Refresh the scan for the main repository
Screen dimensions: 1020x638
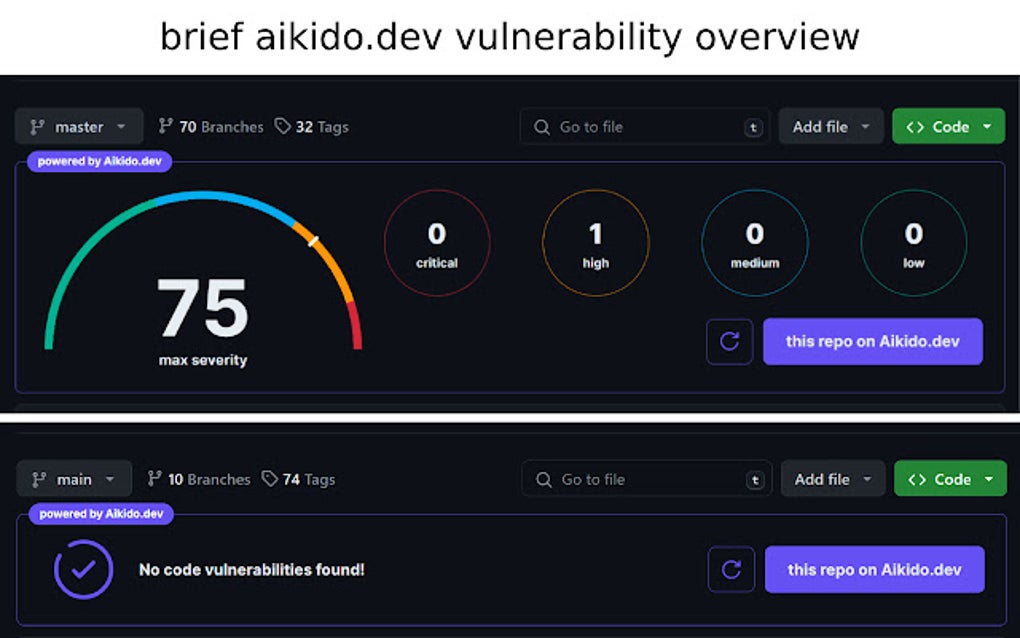tap(731, 569)
